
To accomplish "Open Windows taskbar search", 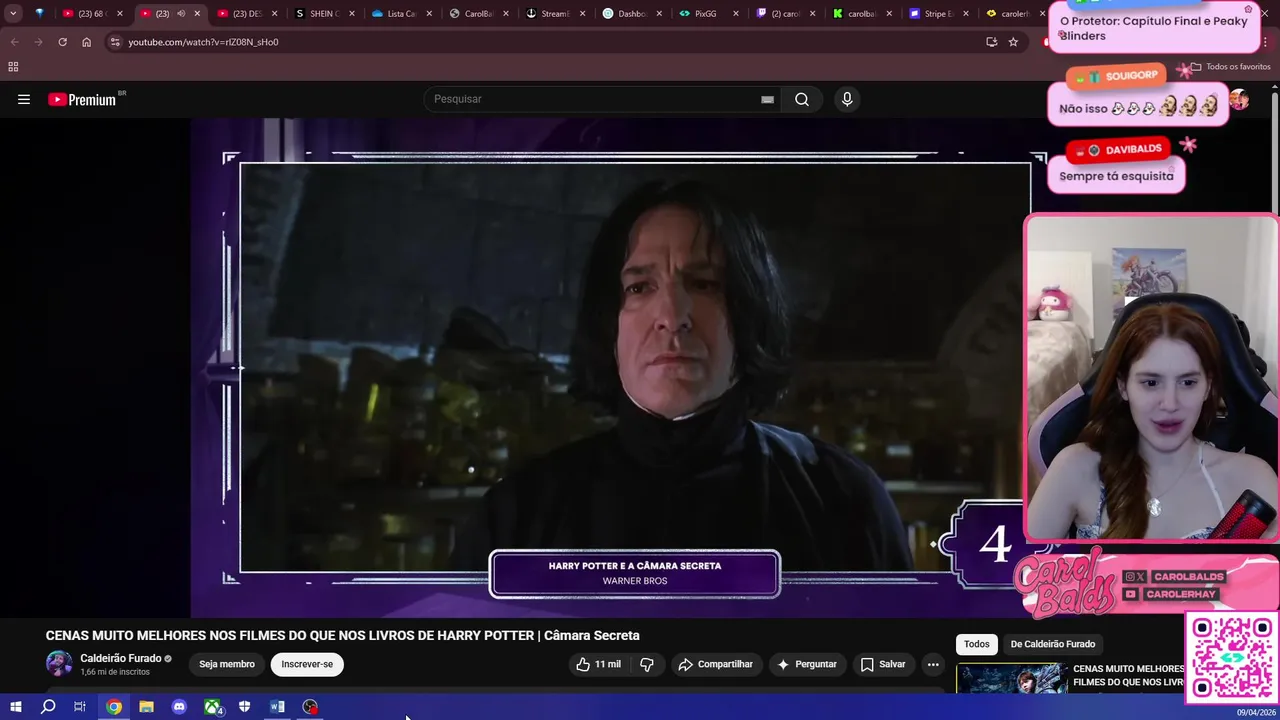I will click(x=48, y=707).
